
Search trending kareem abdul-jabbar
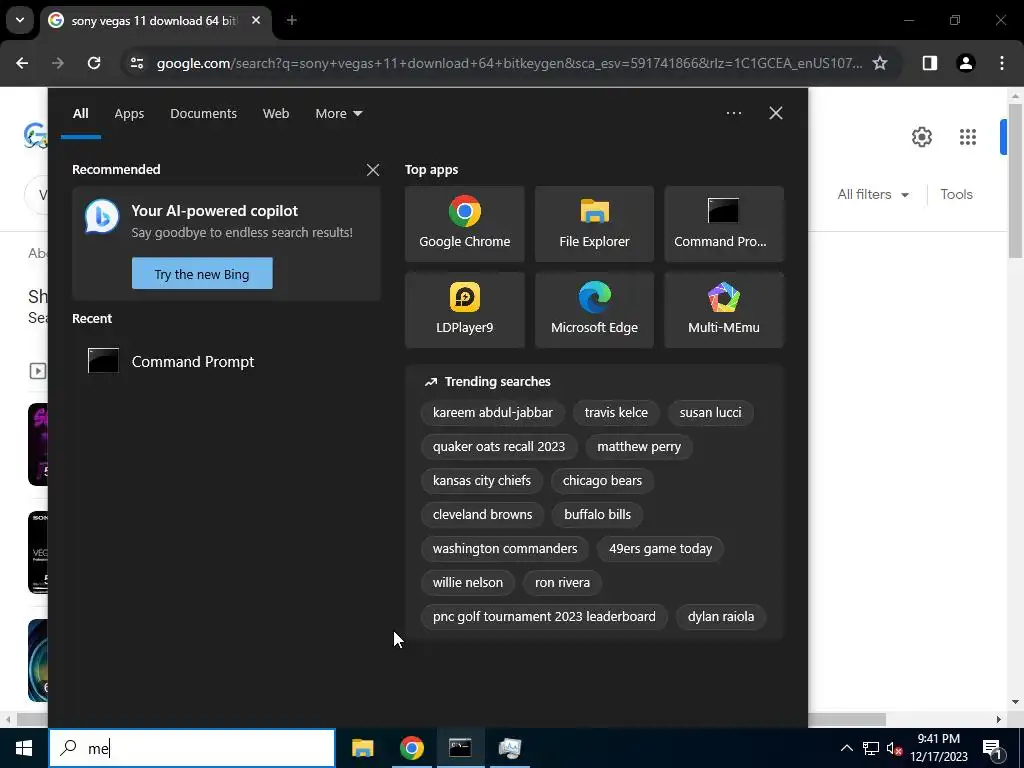[492, 413]
